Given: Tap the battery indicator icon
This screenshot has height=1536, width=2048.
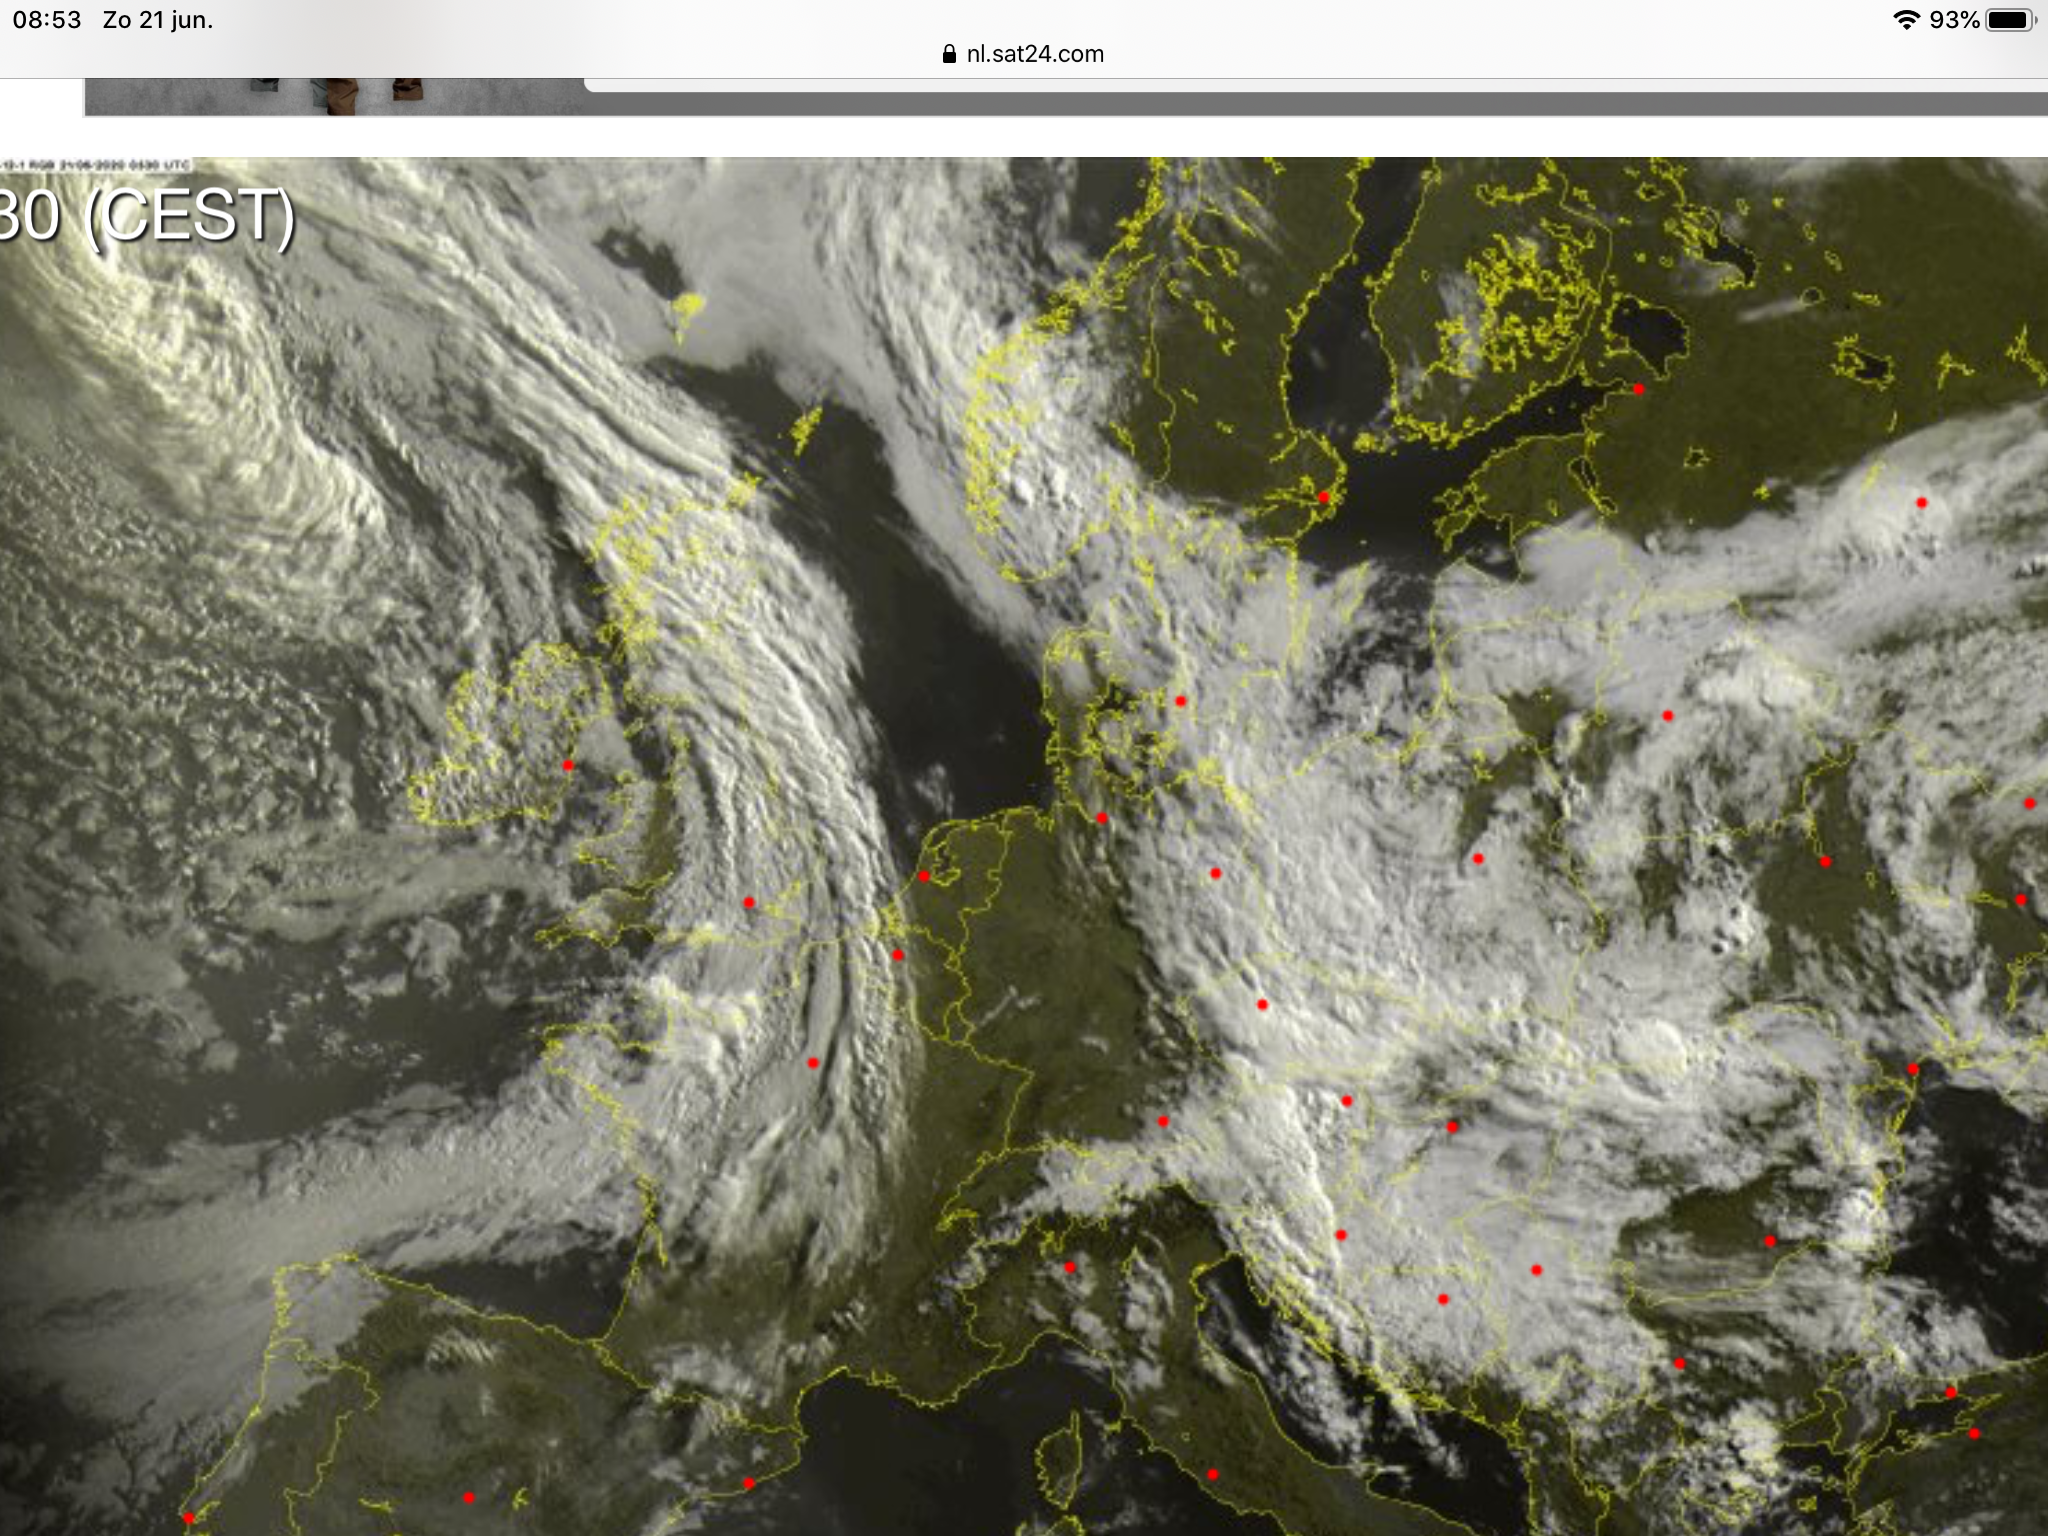Looking at the screenshot, I should pos(2009,20).
